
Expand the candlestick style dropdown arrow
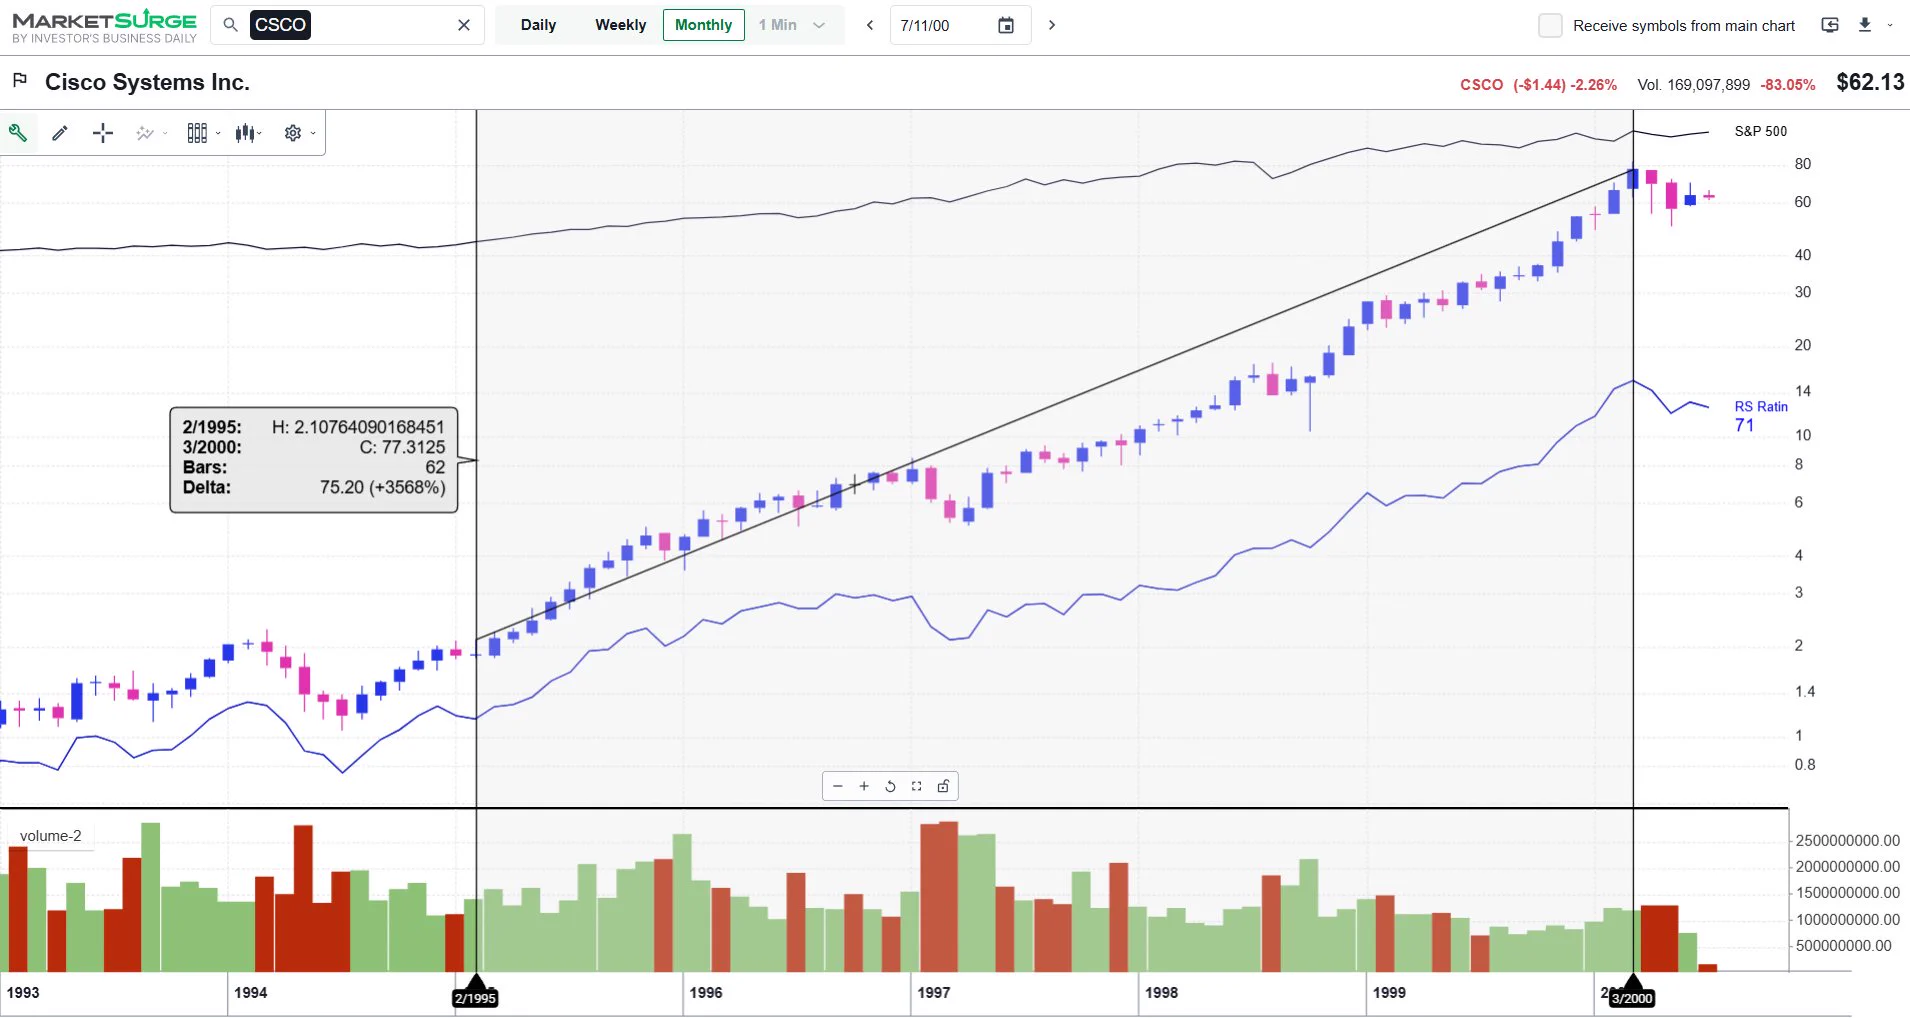260,133
